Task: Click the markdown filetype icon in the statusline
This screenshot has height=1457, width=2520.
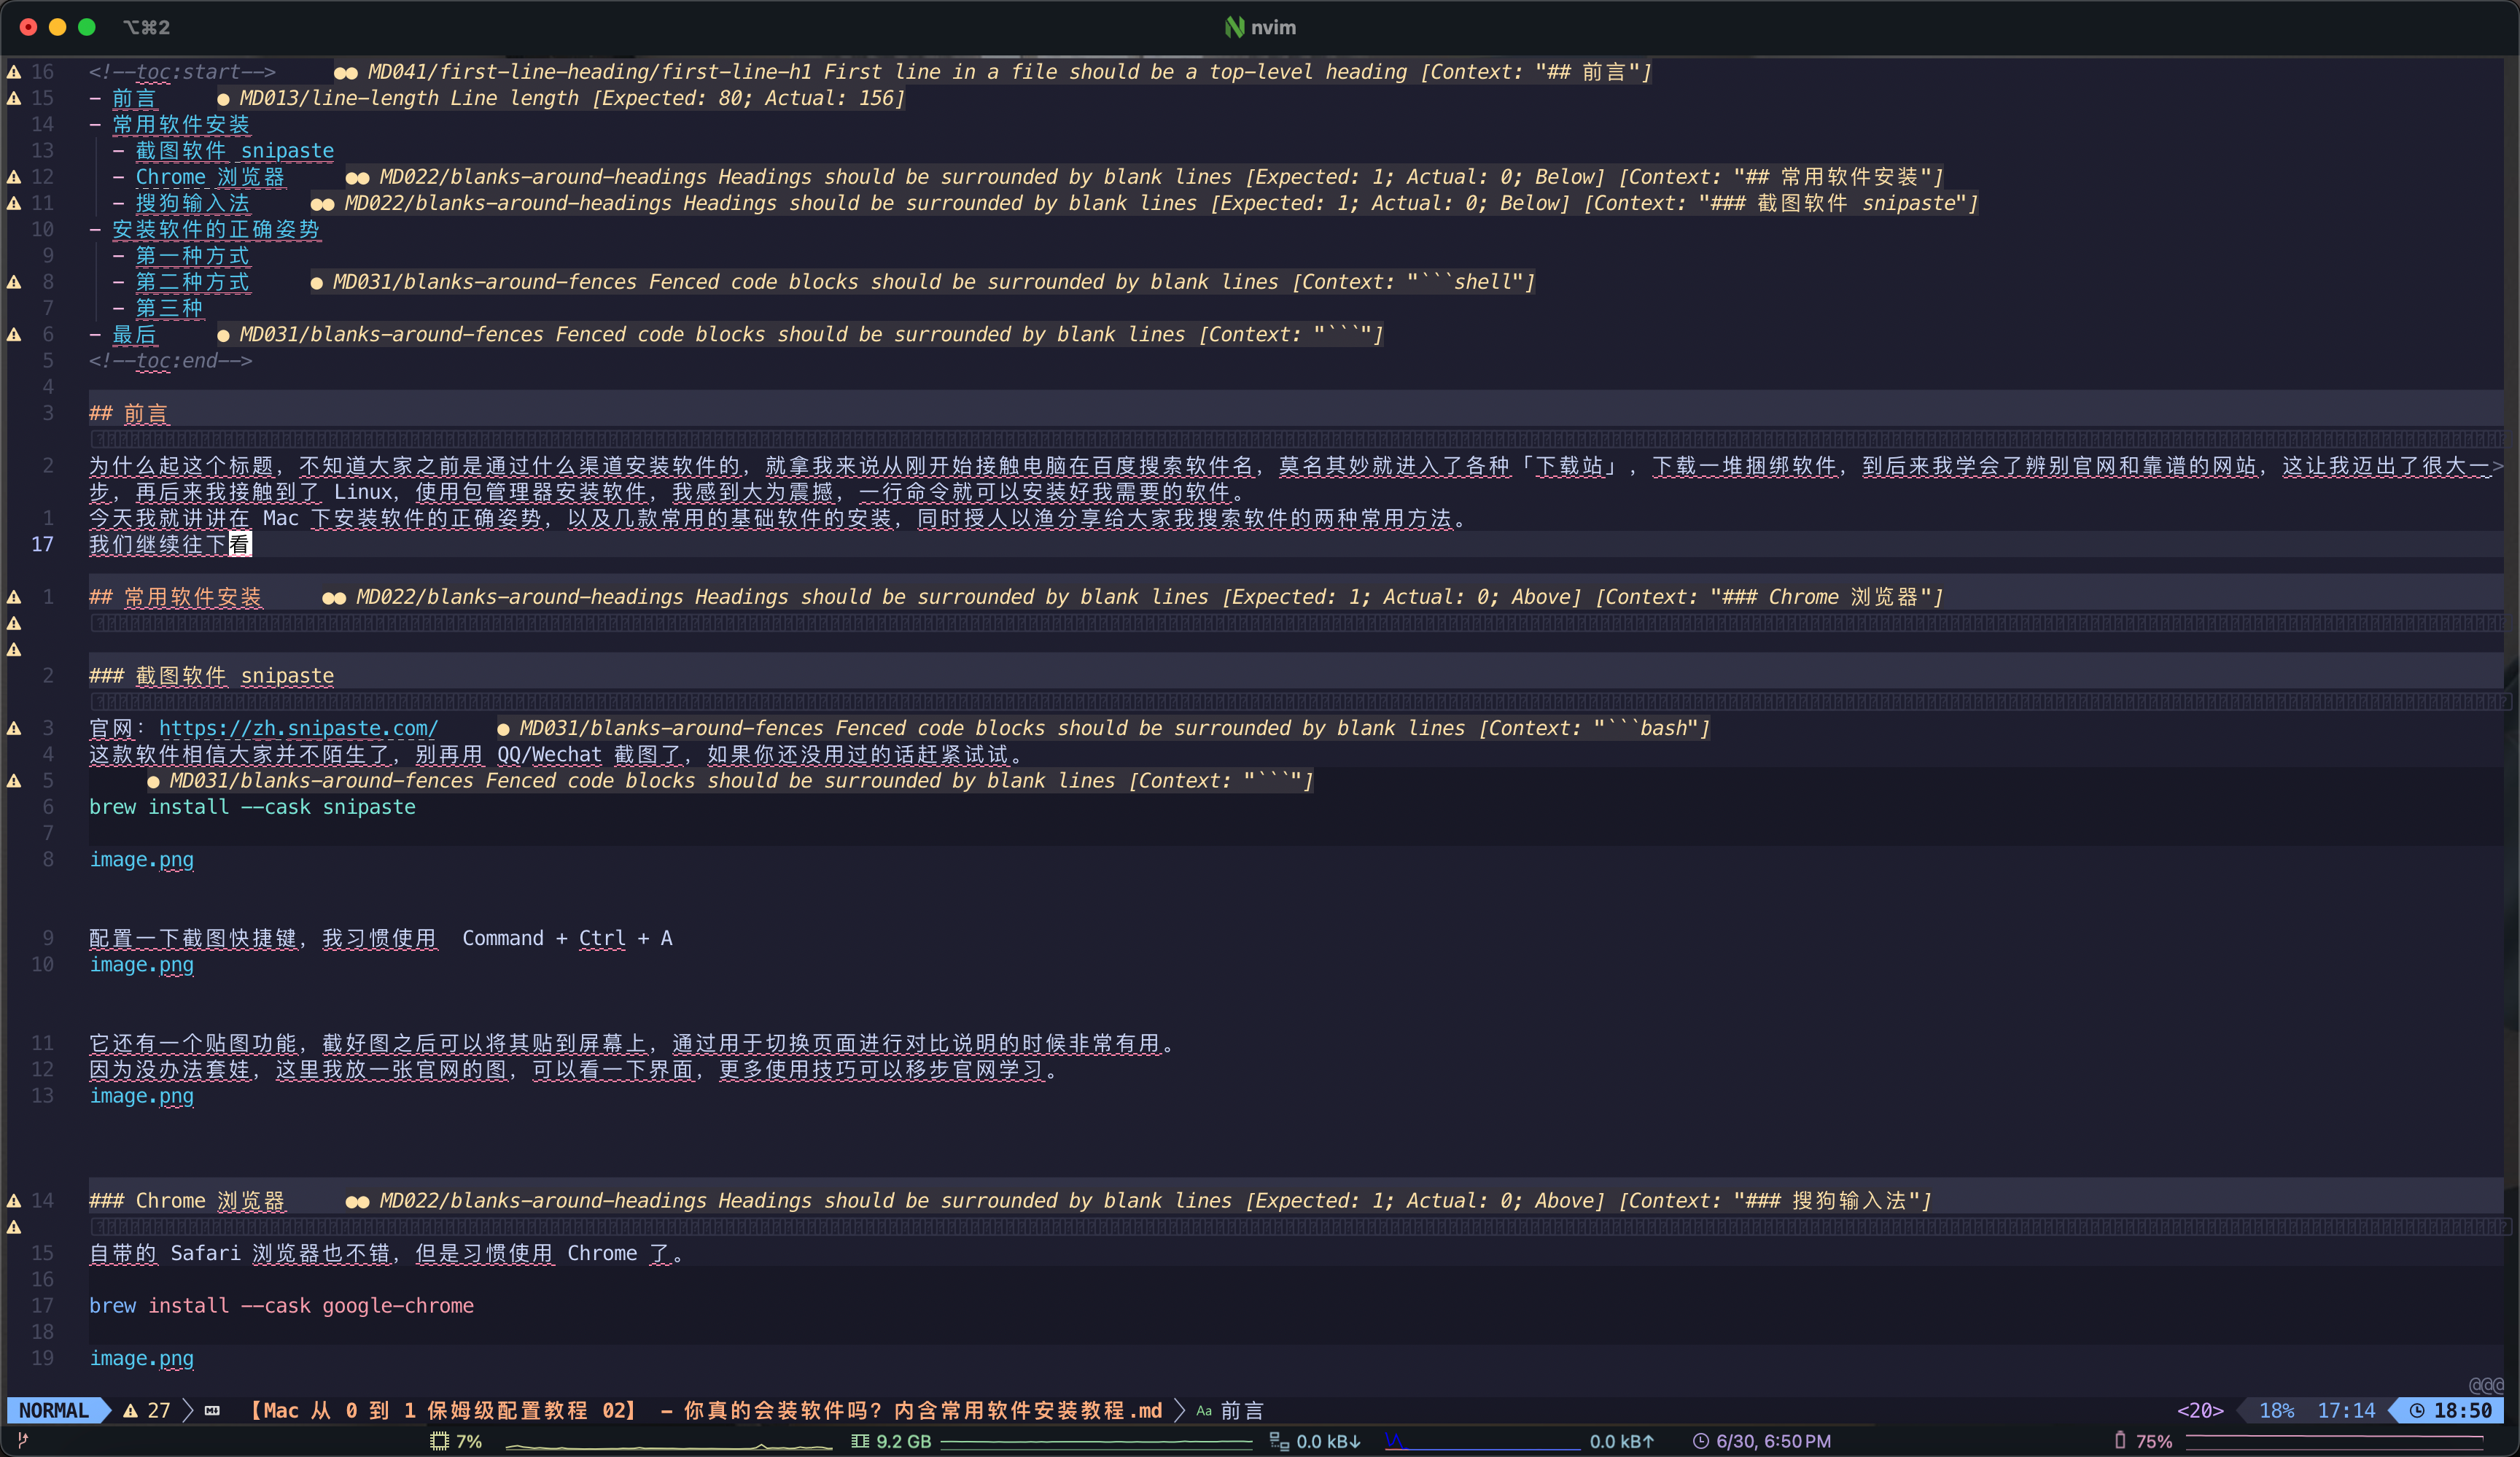Action: coord(212,1410)
